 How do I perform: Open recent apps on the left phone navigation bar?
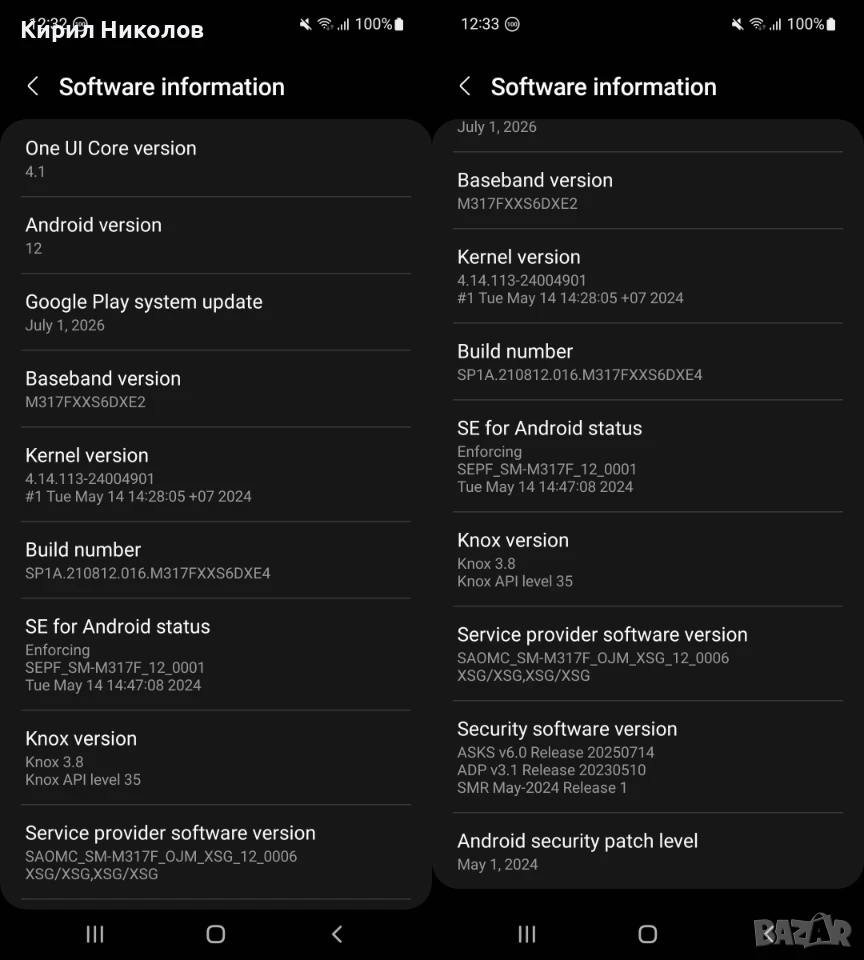click(95, 934)
